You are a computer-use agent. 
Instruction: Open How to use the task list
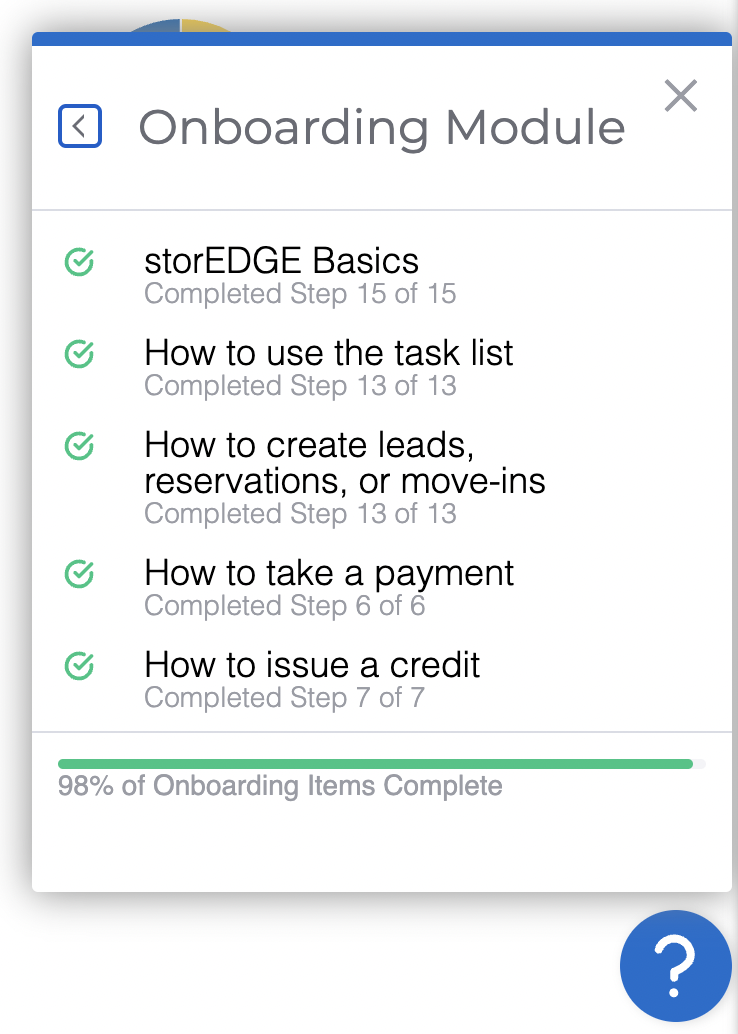[x=328, y=353]
